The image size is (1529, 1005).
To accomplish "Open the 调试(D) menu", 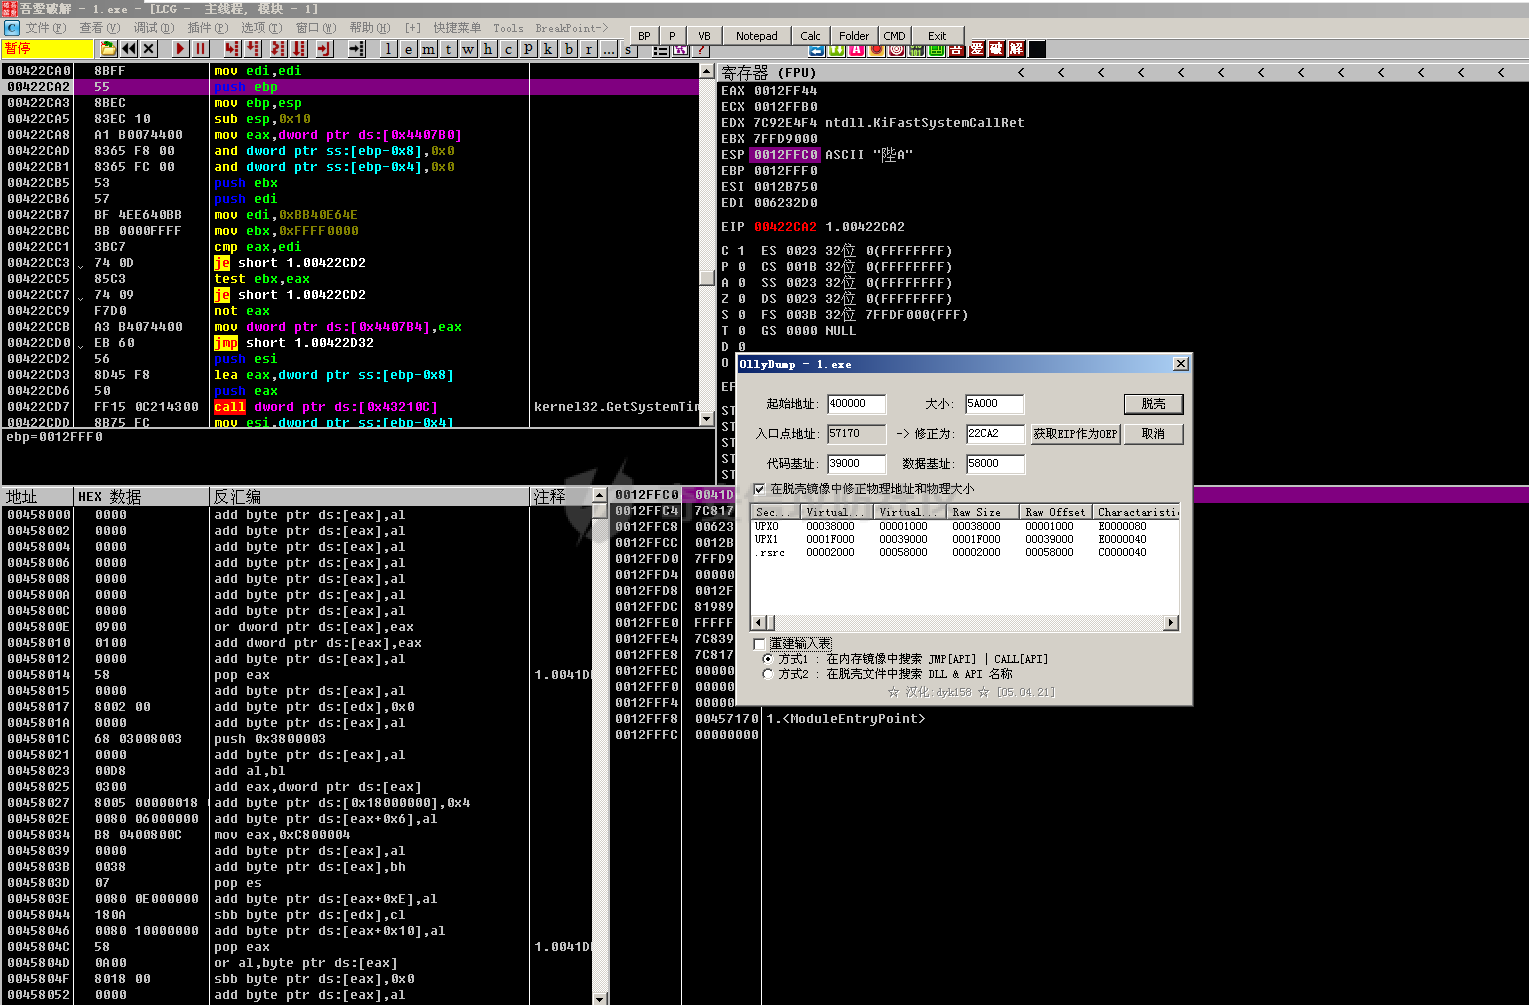I will (x=154, y=28).
